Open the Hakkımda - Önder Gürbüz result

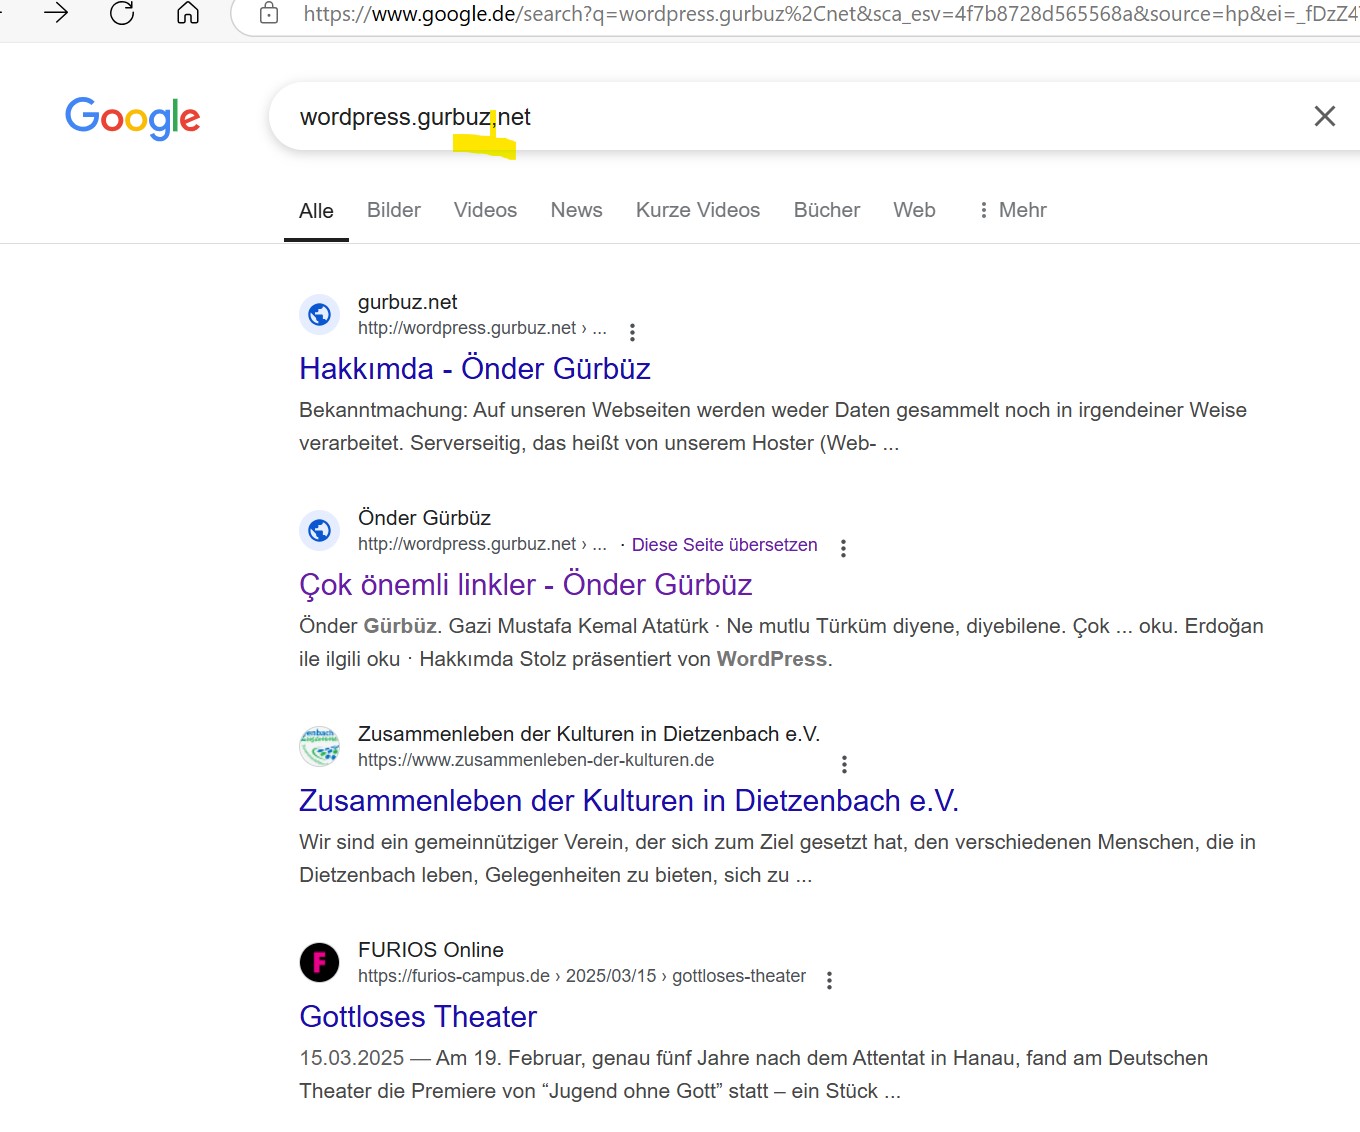tap(475, 369)
